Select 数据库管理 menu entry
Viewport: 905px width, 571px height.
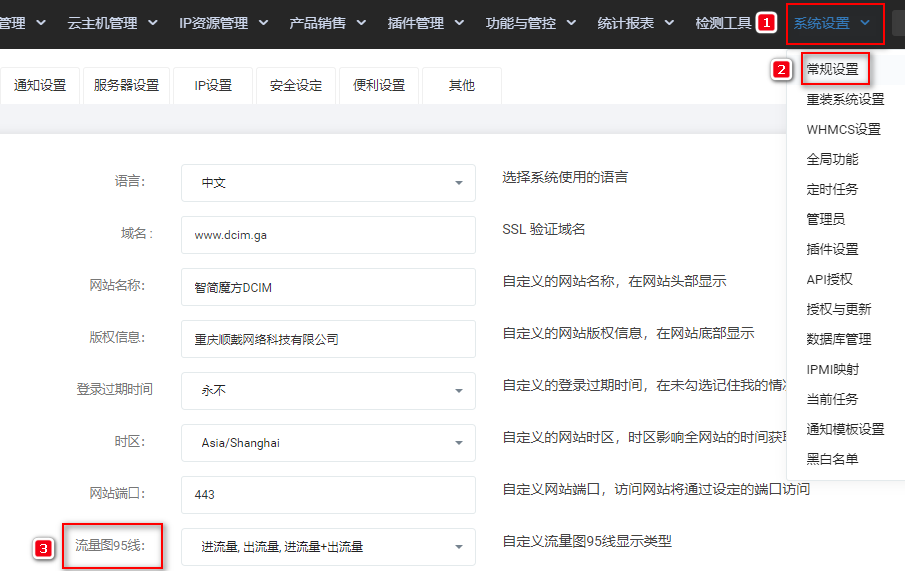click(839, 339)
